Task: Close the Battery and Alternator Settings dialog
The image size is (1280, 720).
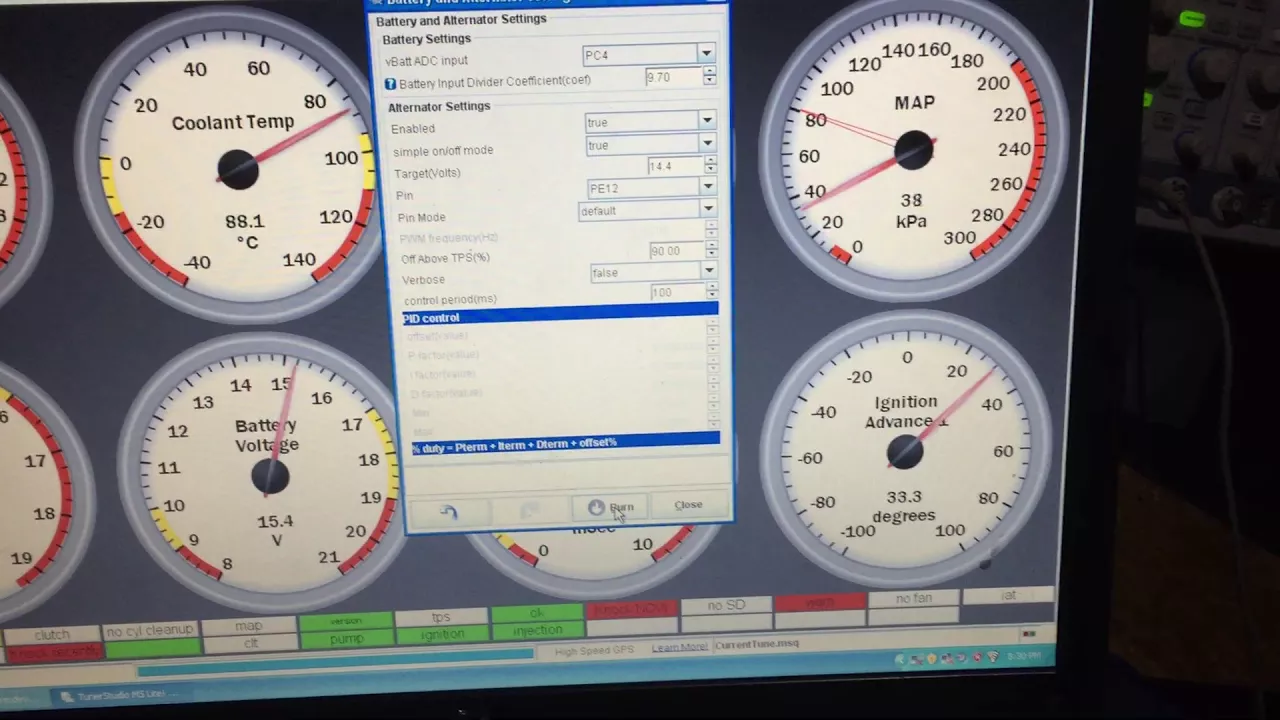Action: coord(688,505)
